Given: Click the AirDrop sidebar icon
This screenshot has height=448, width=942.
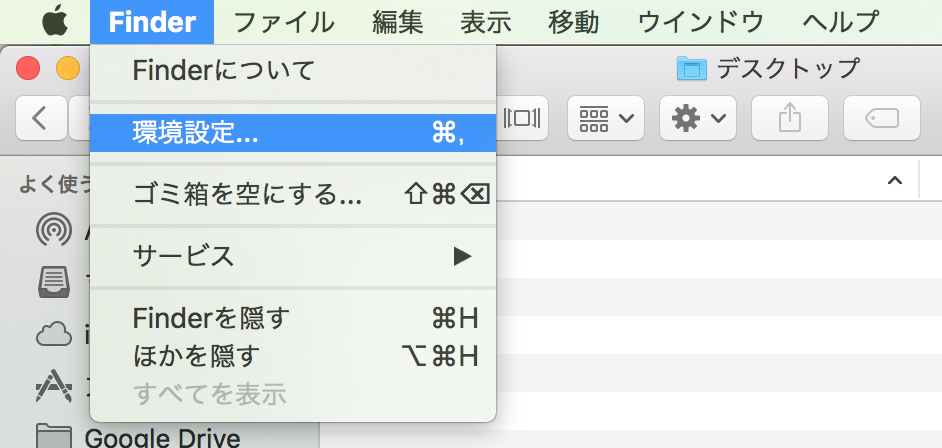Looking at the screenshot, I should pos(54,229).
